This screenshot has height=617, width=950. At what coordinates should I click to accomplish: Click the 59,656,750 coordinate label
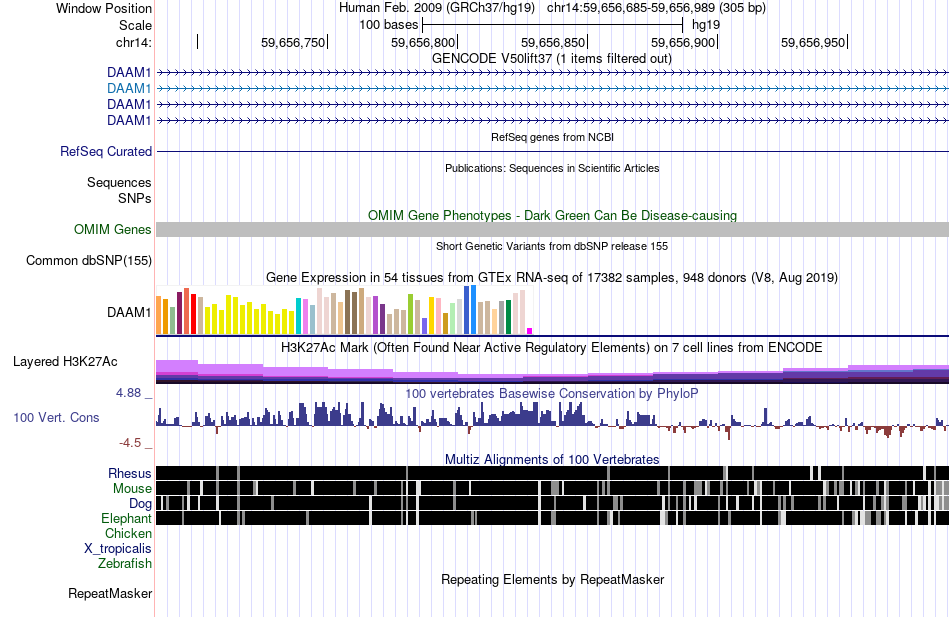click(x=293, y=43)
